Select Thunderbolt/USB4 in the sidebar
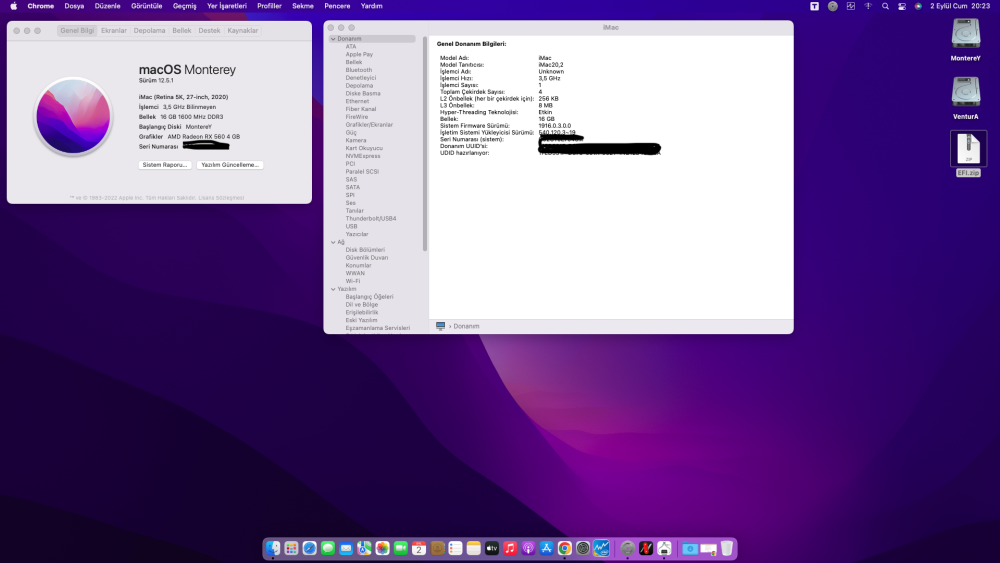The height and width of the screenshot is (563, 1000). (x=371, y=219)
